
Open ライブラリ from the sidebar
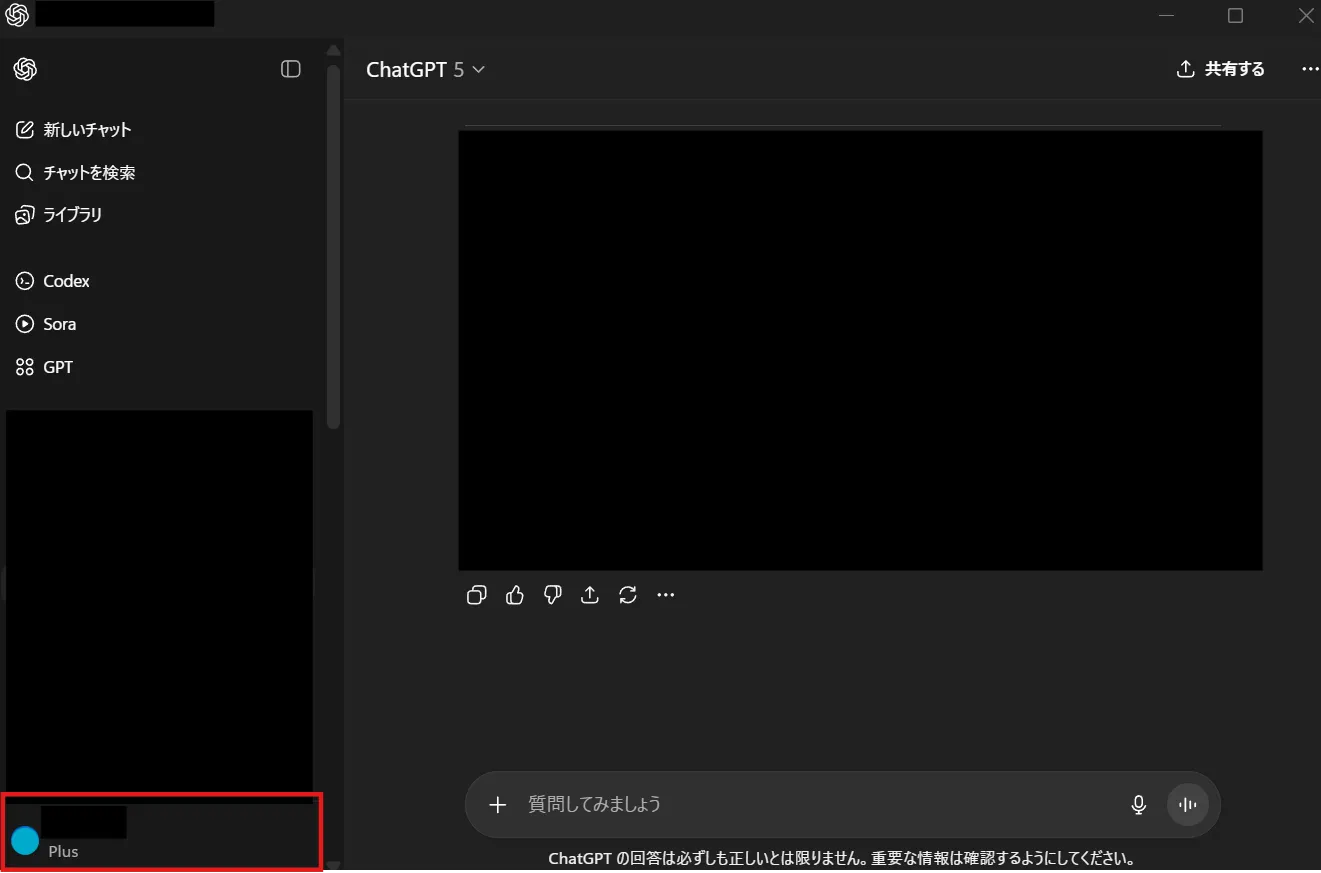click(x=72, y=215)
